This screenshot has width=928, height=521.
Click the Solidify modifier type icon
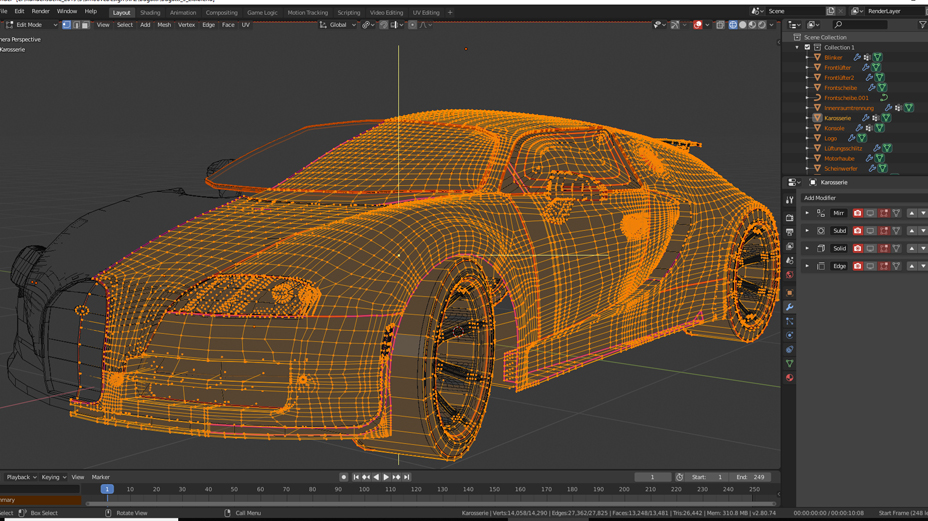point(821,249)
